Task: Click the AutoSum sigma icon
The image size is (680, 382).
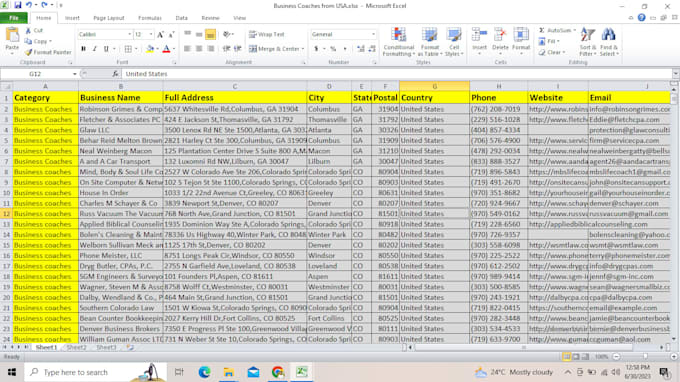Action: coord(542,30)
